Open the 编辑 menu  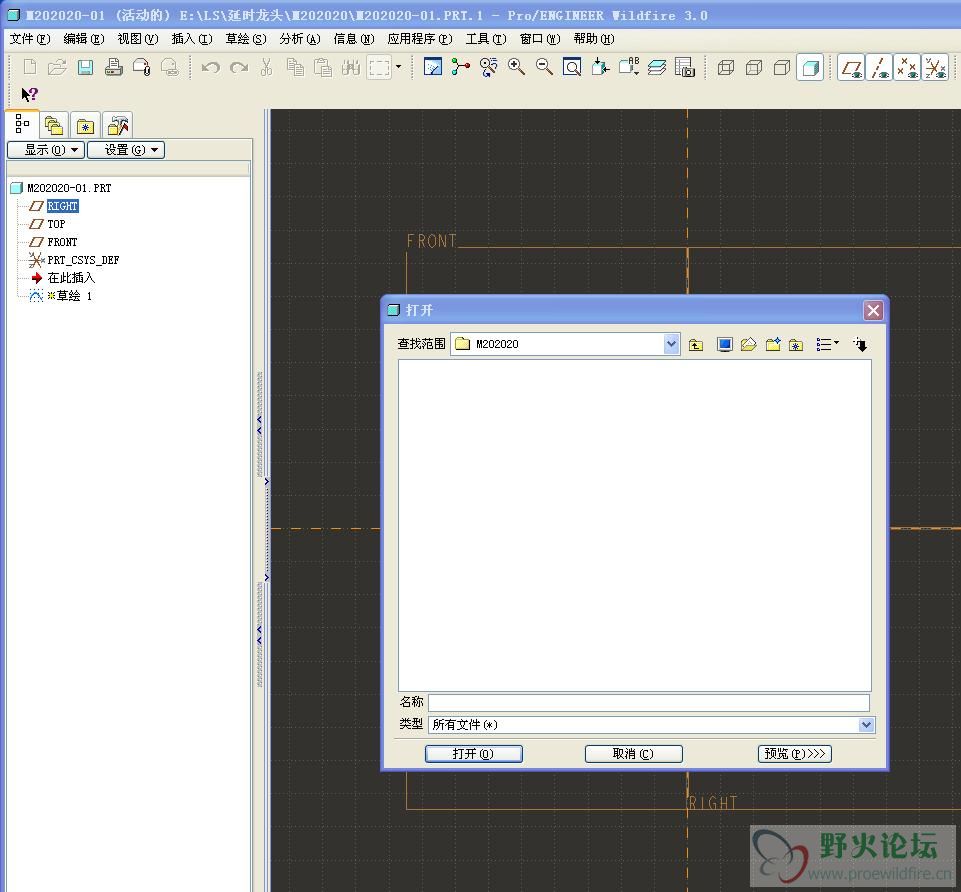point(84,39)
